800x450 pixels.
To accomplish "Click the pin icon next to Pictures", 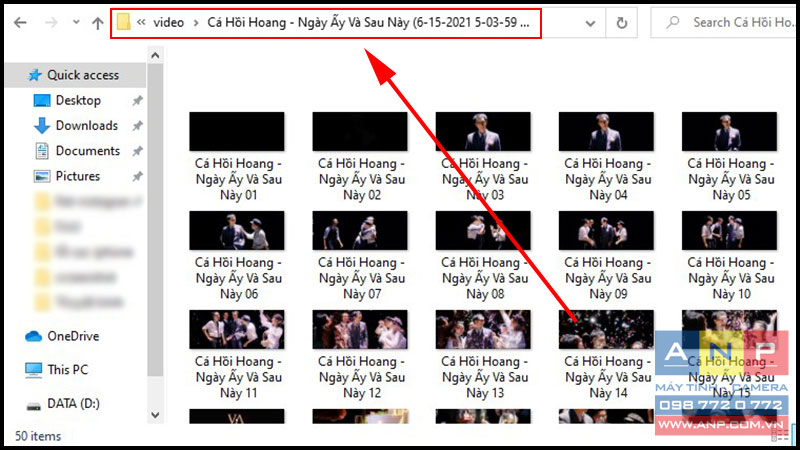I will tap(137, 177).
